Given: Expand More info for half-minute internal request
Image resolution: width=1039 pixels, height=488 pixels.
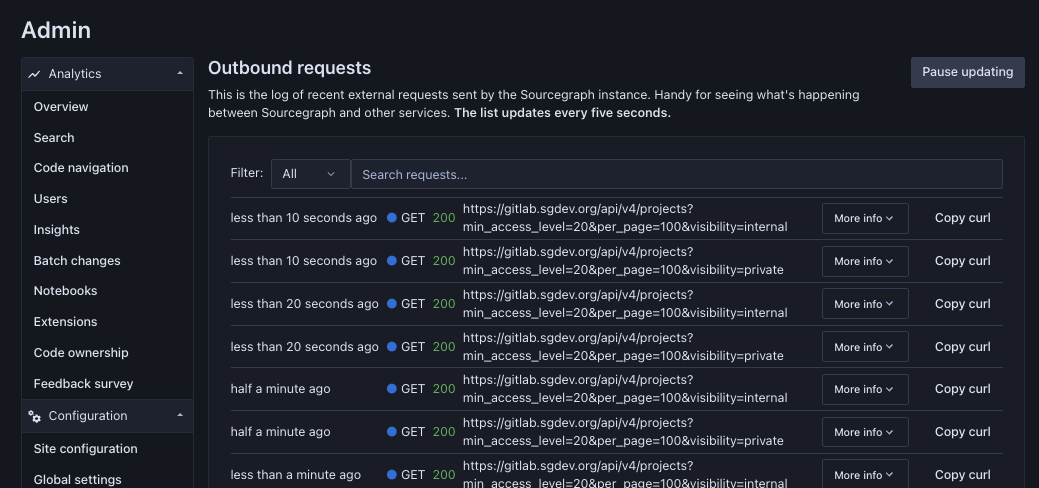Looking at the screenshot, I should point(865,389).
